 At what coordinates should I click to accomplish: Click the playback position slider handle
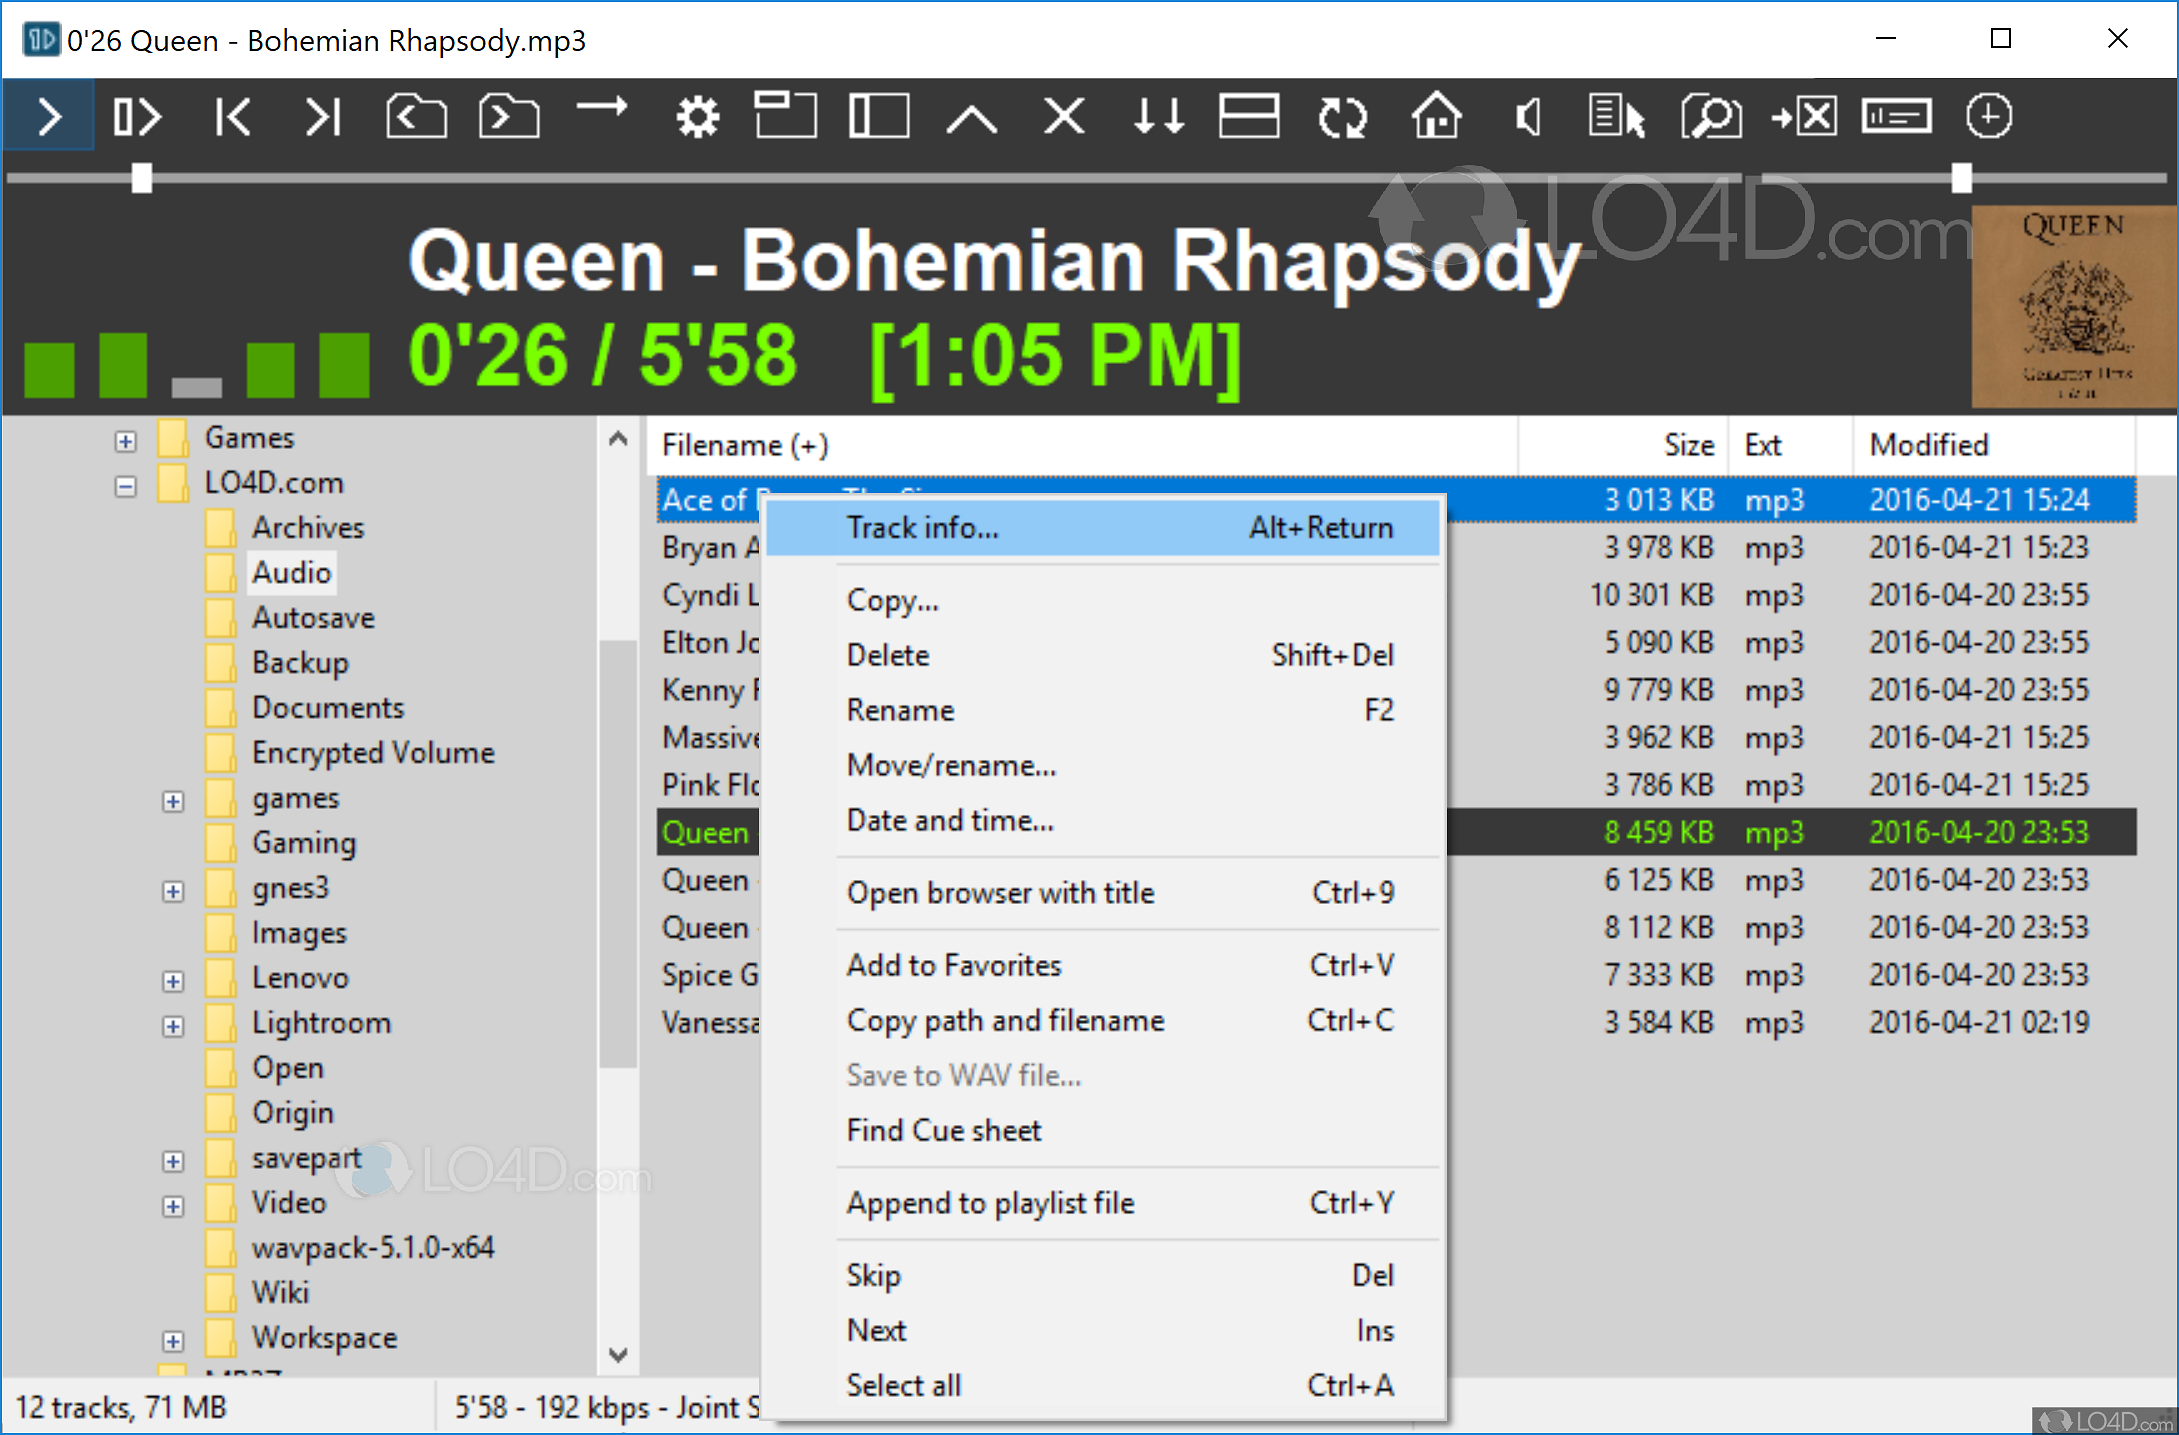click(141, 178)
